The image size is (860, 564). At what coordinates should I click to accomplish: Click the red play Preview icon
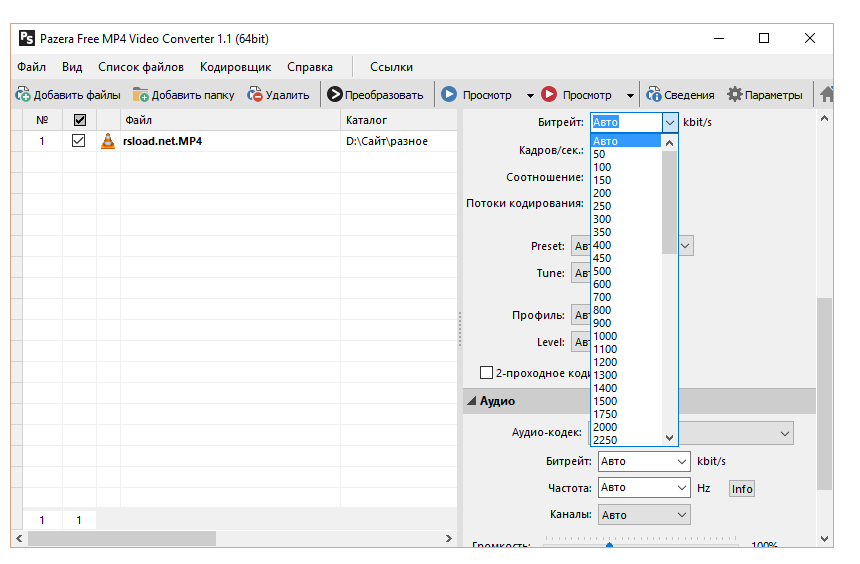[548, 94]
